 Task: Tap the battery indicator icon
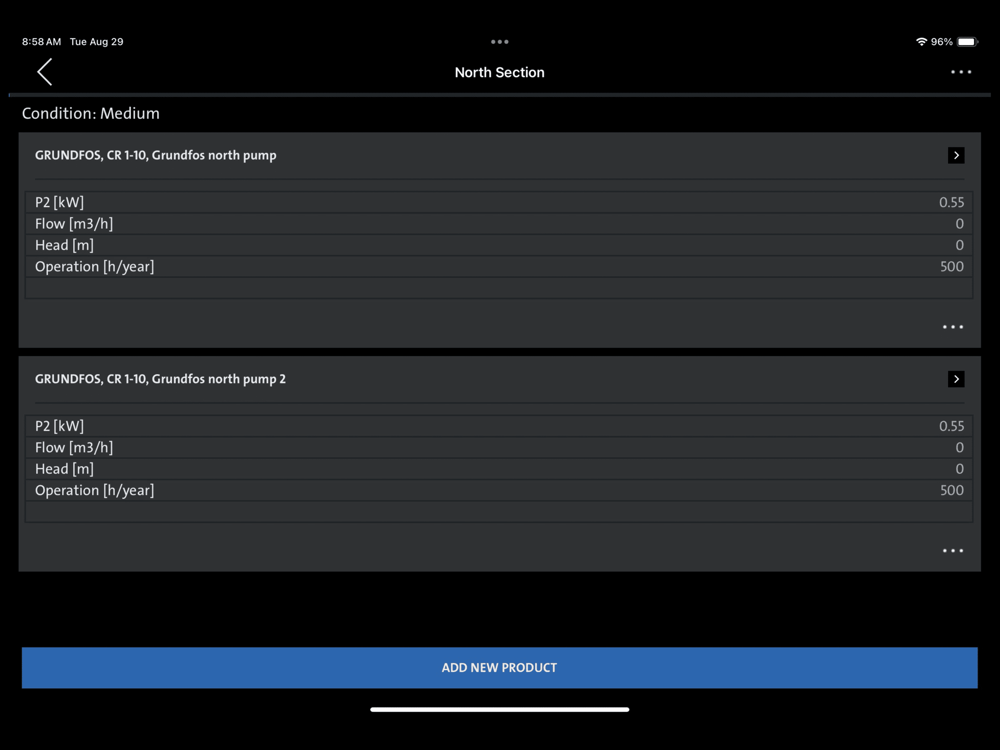[967, 41]
